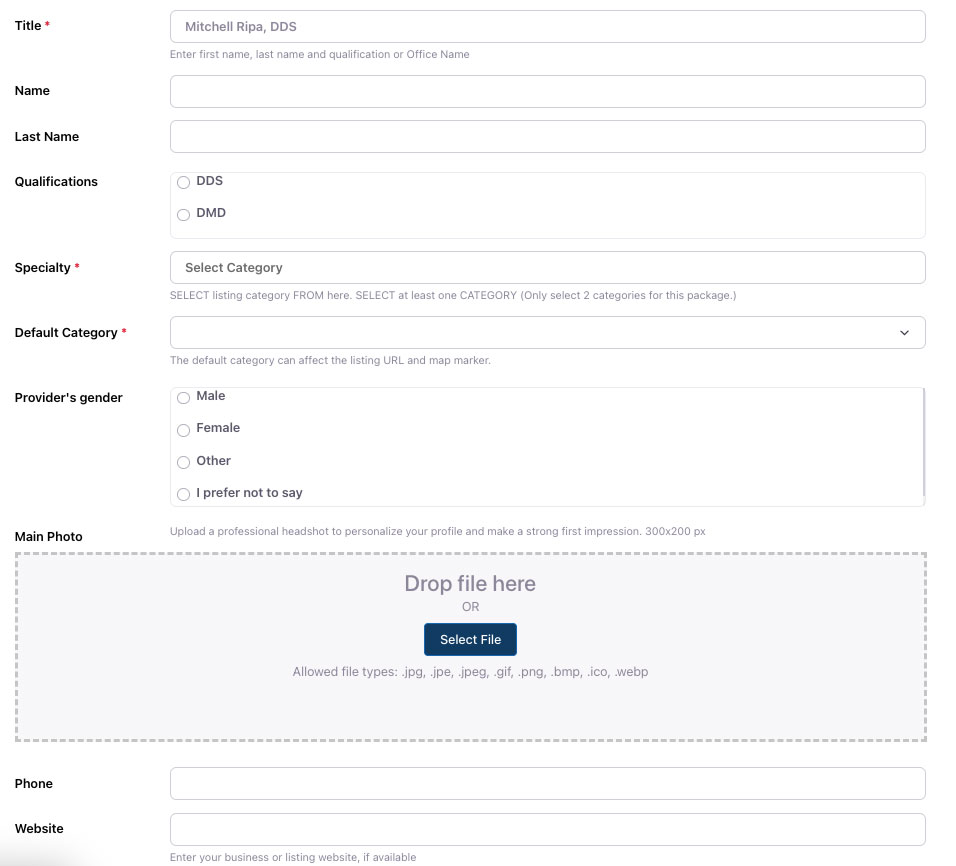Image resolution: width=956 pixels, height=866 pixels.
Task: Focus the Phone input field
Action: point(547,784)
